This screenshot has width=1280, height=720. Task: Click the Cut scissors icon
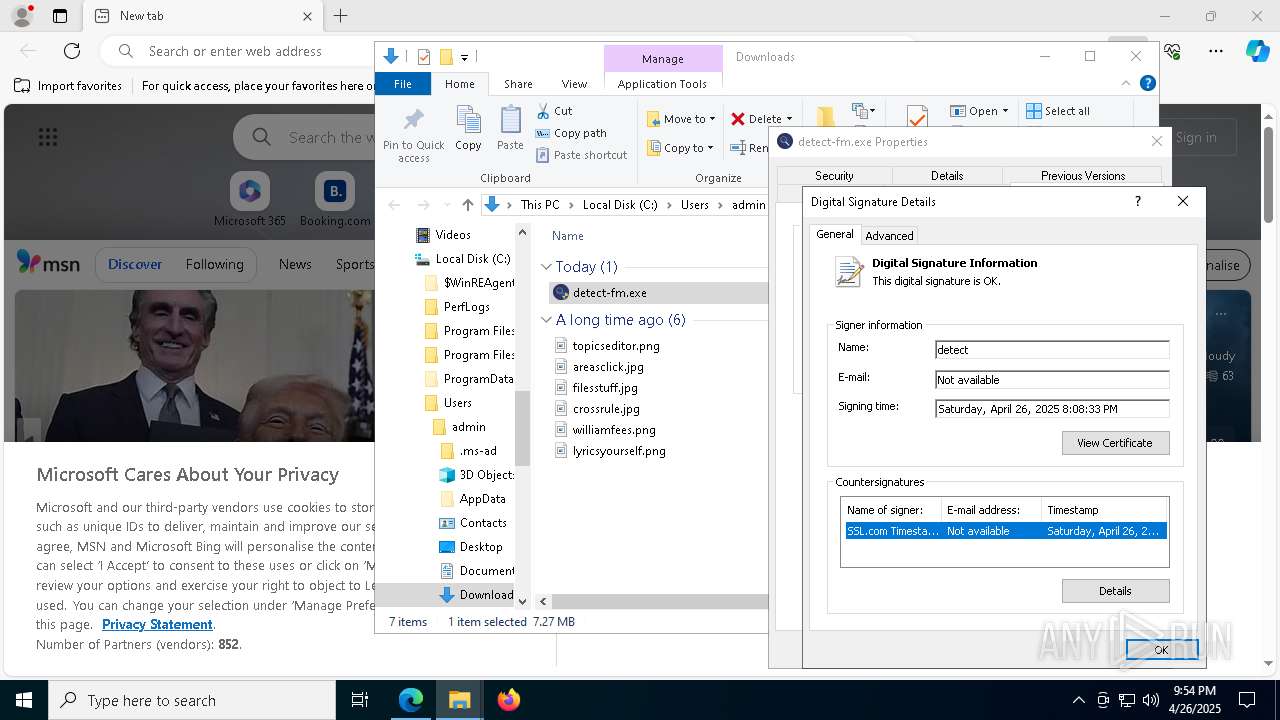[x=543, y=111]
